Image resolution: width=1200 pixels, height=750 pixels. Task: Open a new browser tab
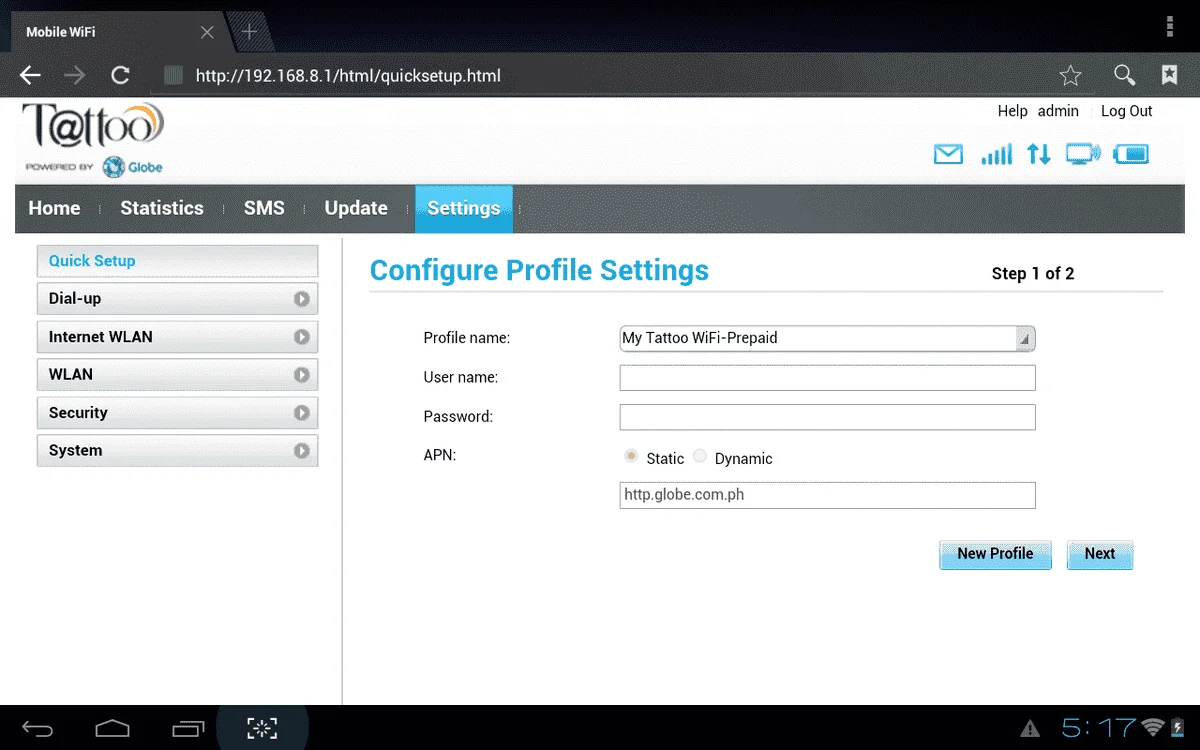pyautogui.click(x=250, y=31)
